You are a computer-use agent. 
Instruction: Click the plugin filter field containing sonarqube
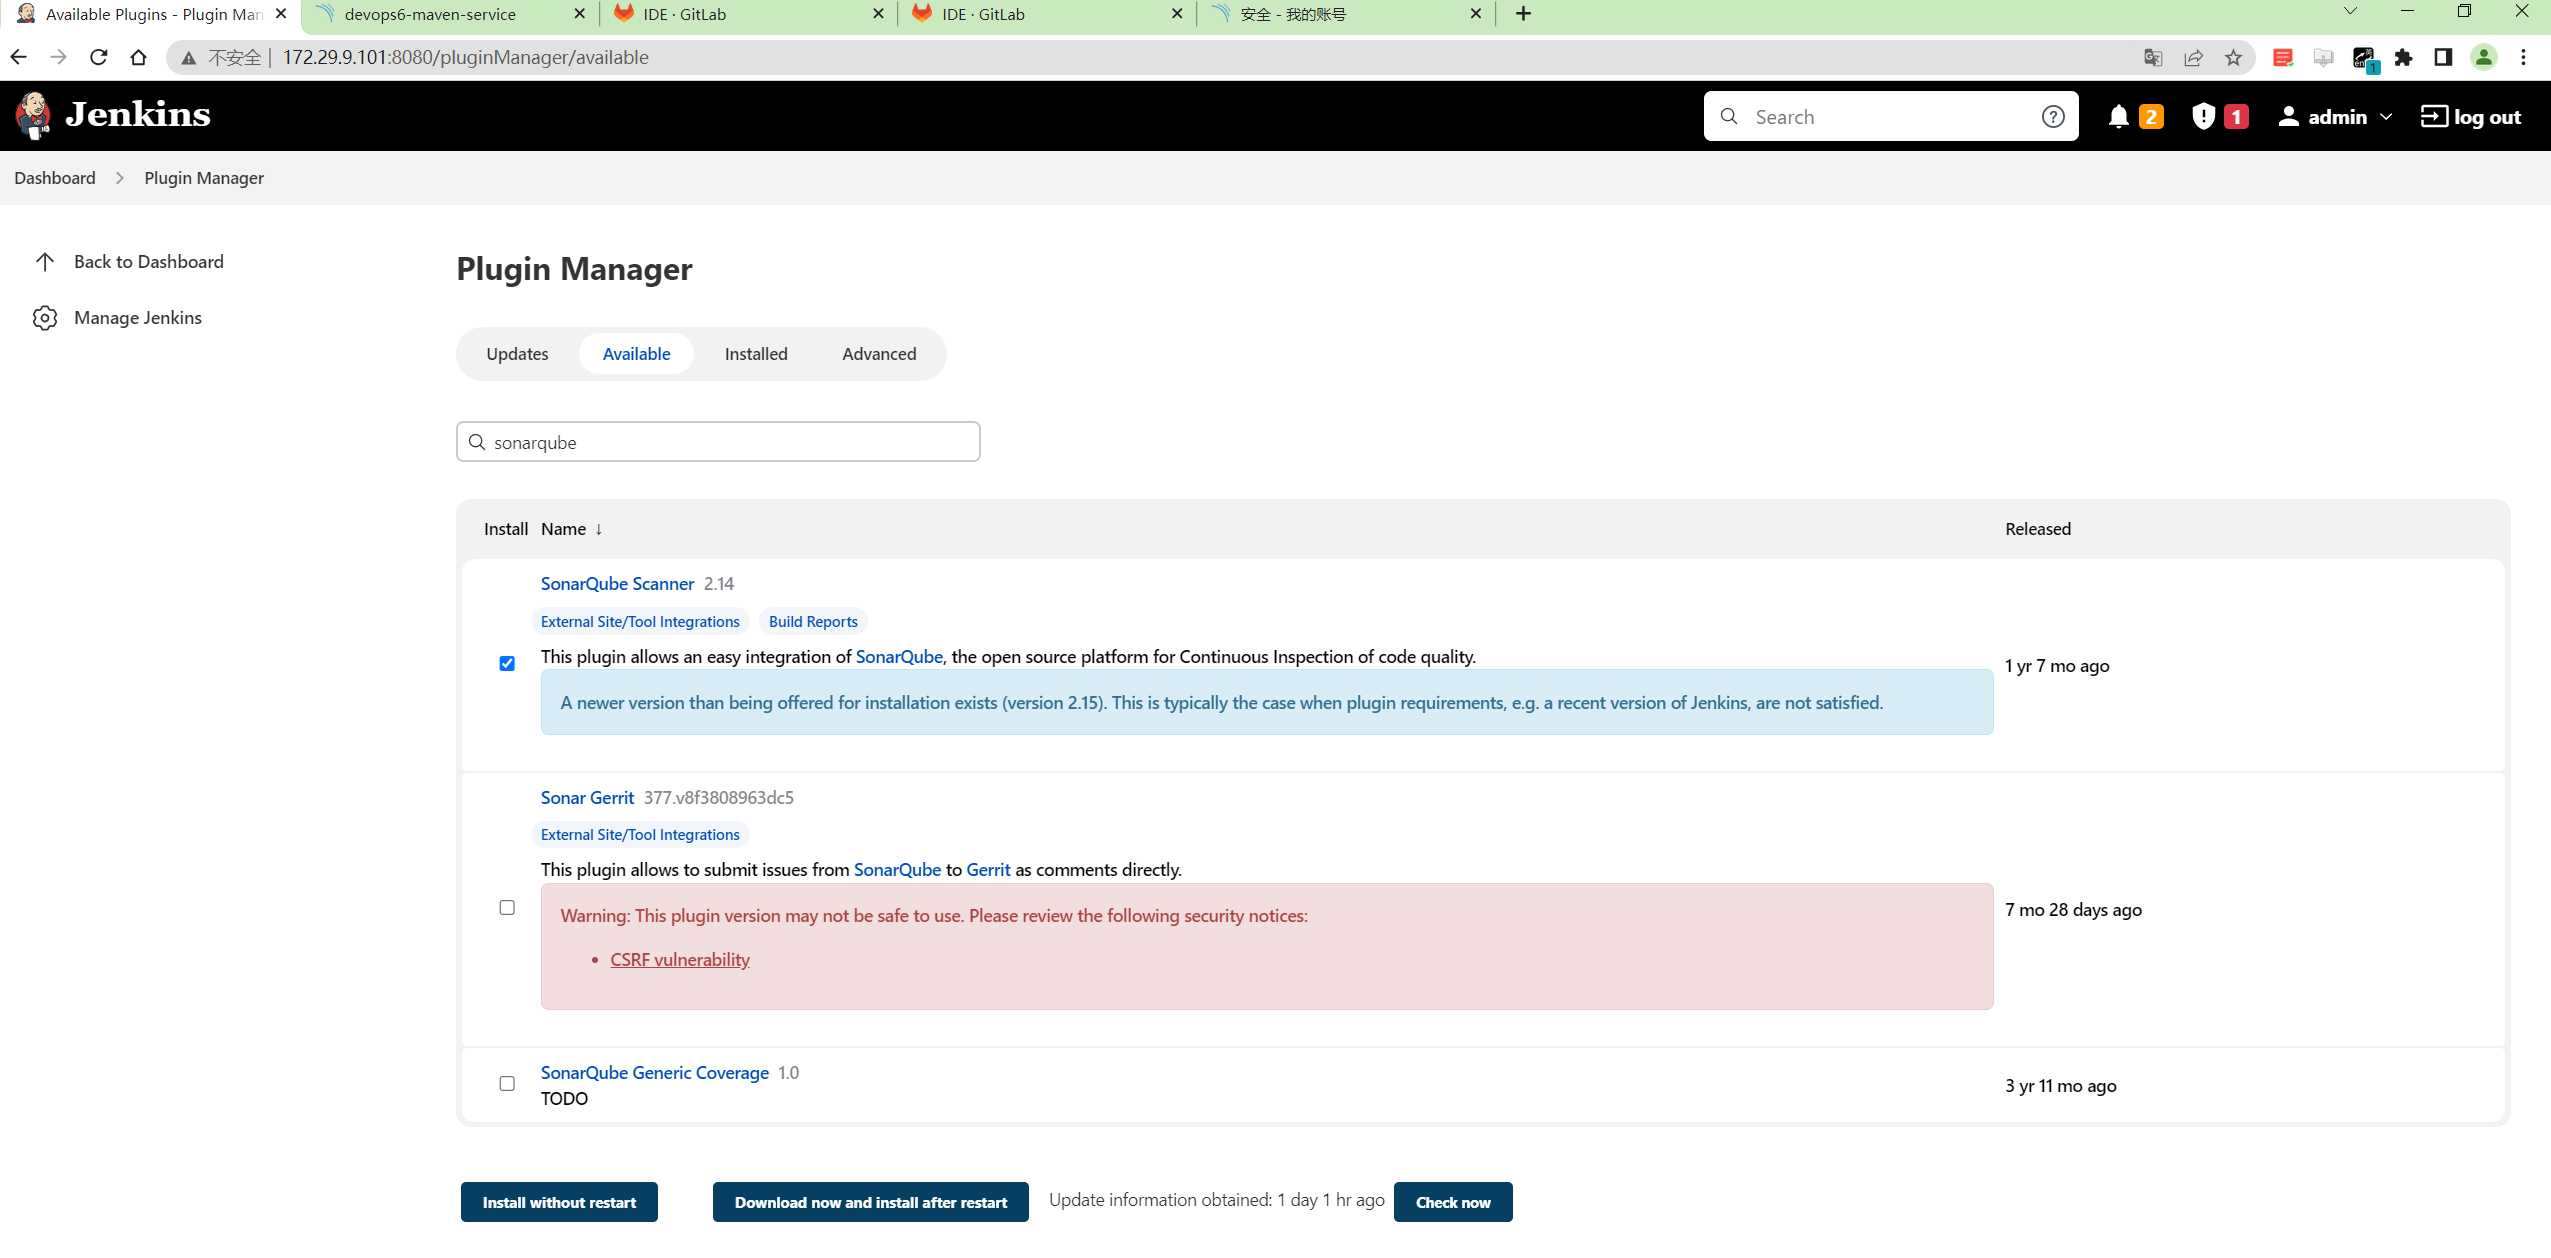pyautogui.click(x=718, y=442)
